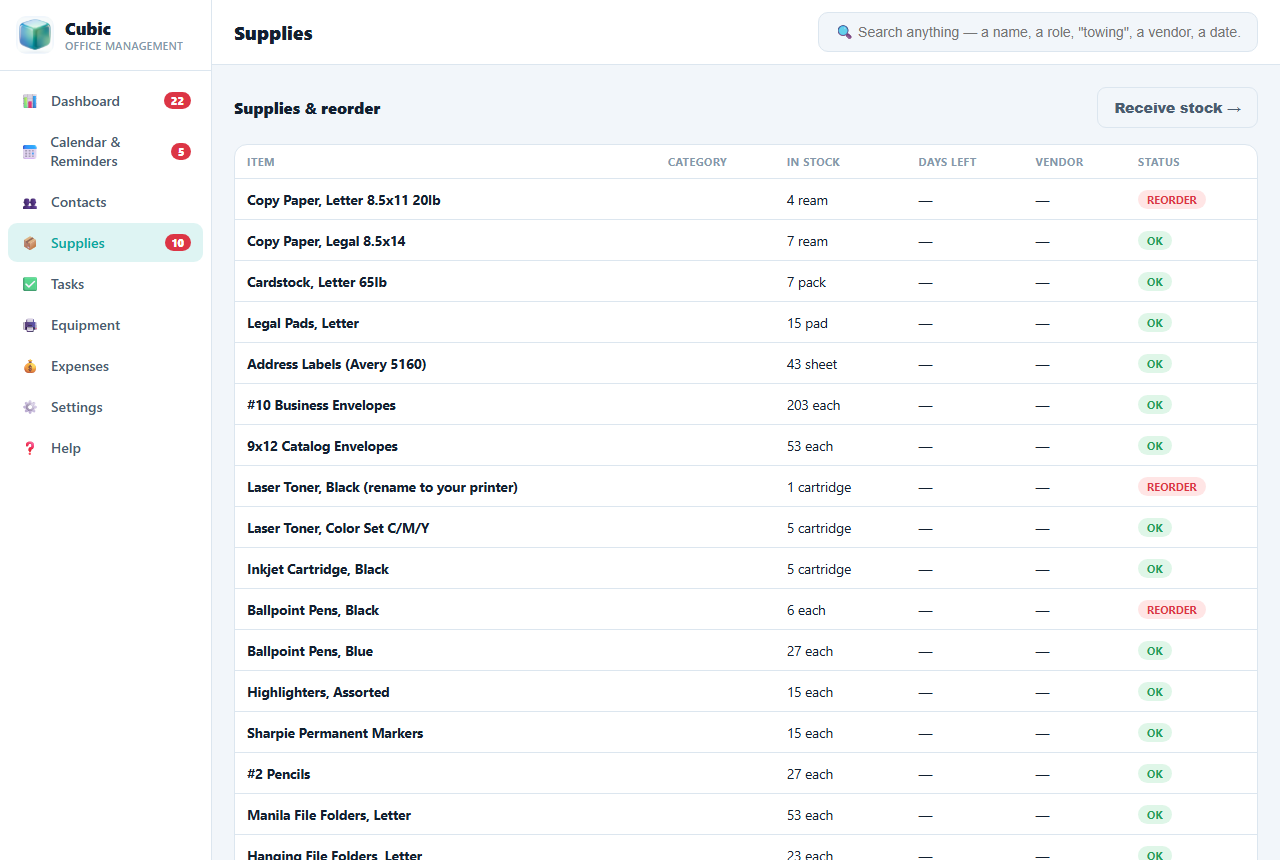The width and height of the screenshot is (1280, 860).
Task: Click the DAYS LEFT column header
Action: [947, 162]
